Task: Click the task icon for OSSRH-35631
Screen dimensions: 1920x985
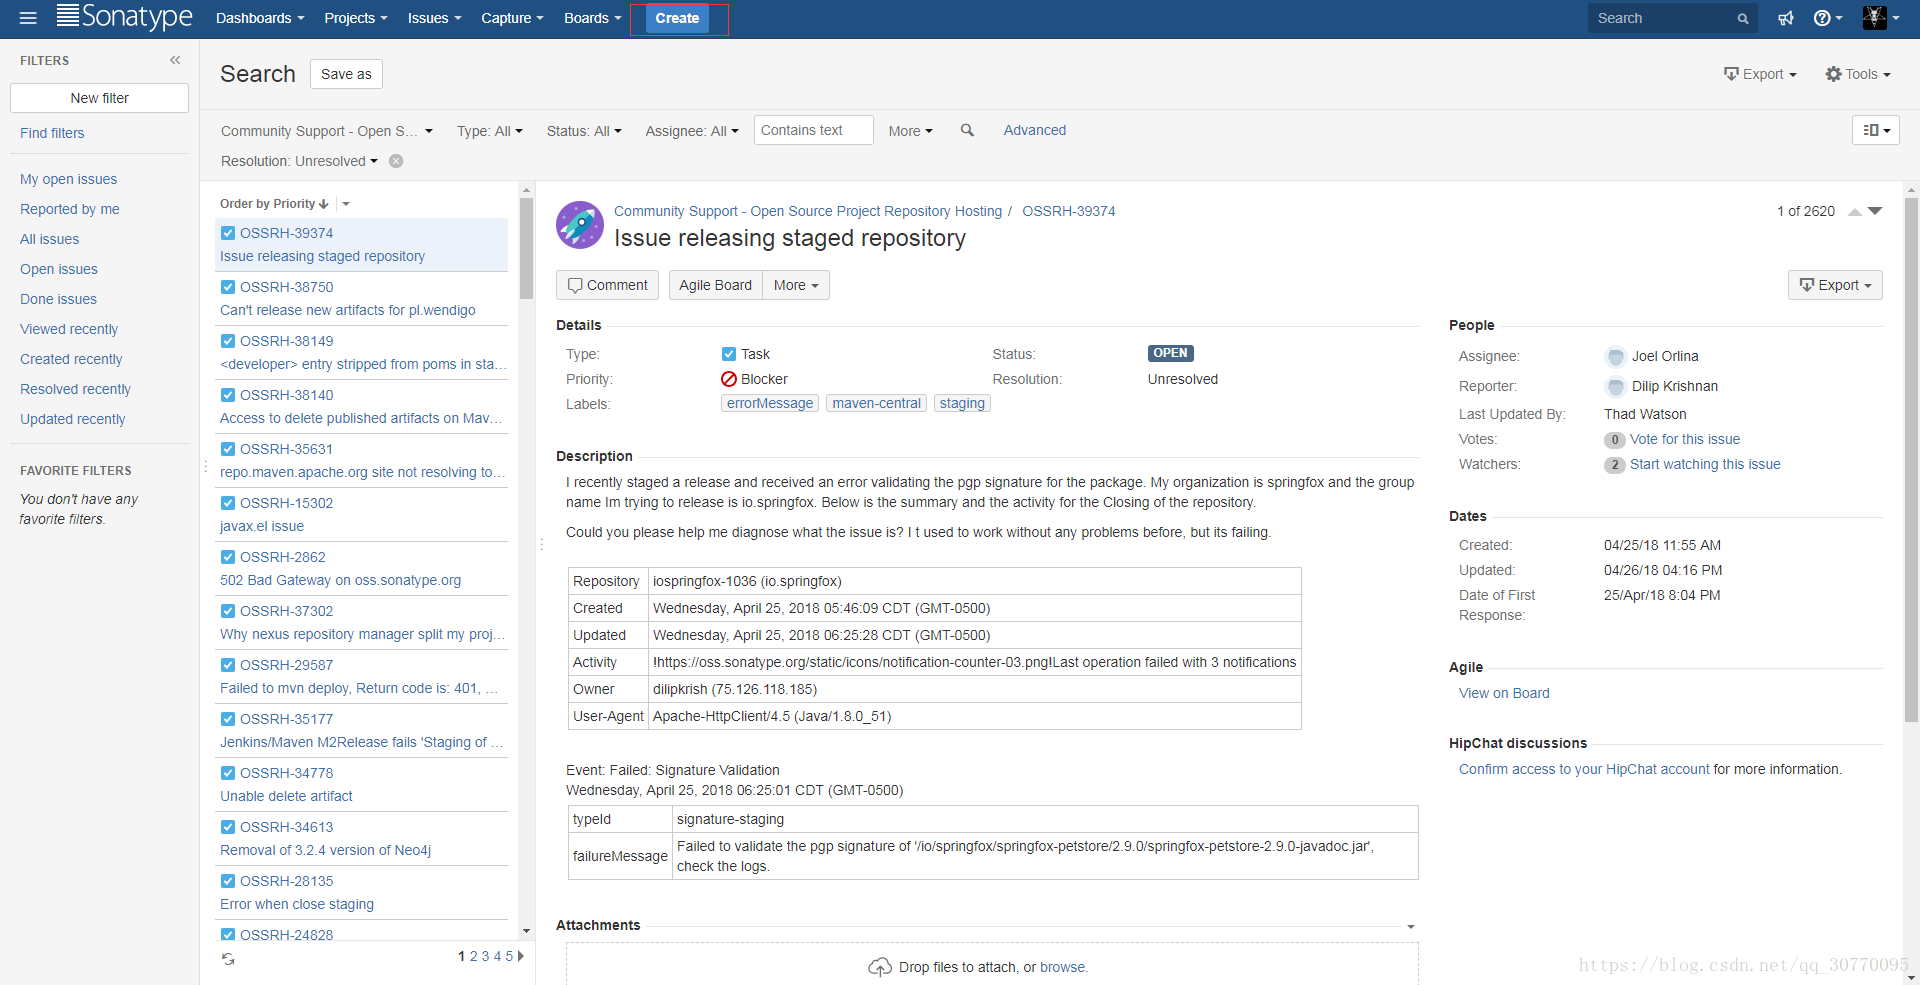Action: (228, 449)
